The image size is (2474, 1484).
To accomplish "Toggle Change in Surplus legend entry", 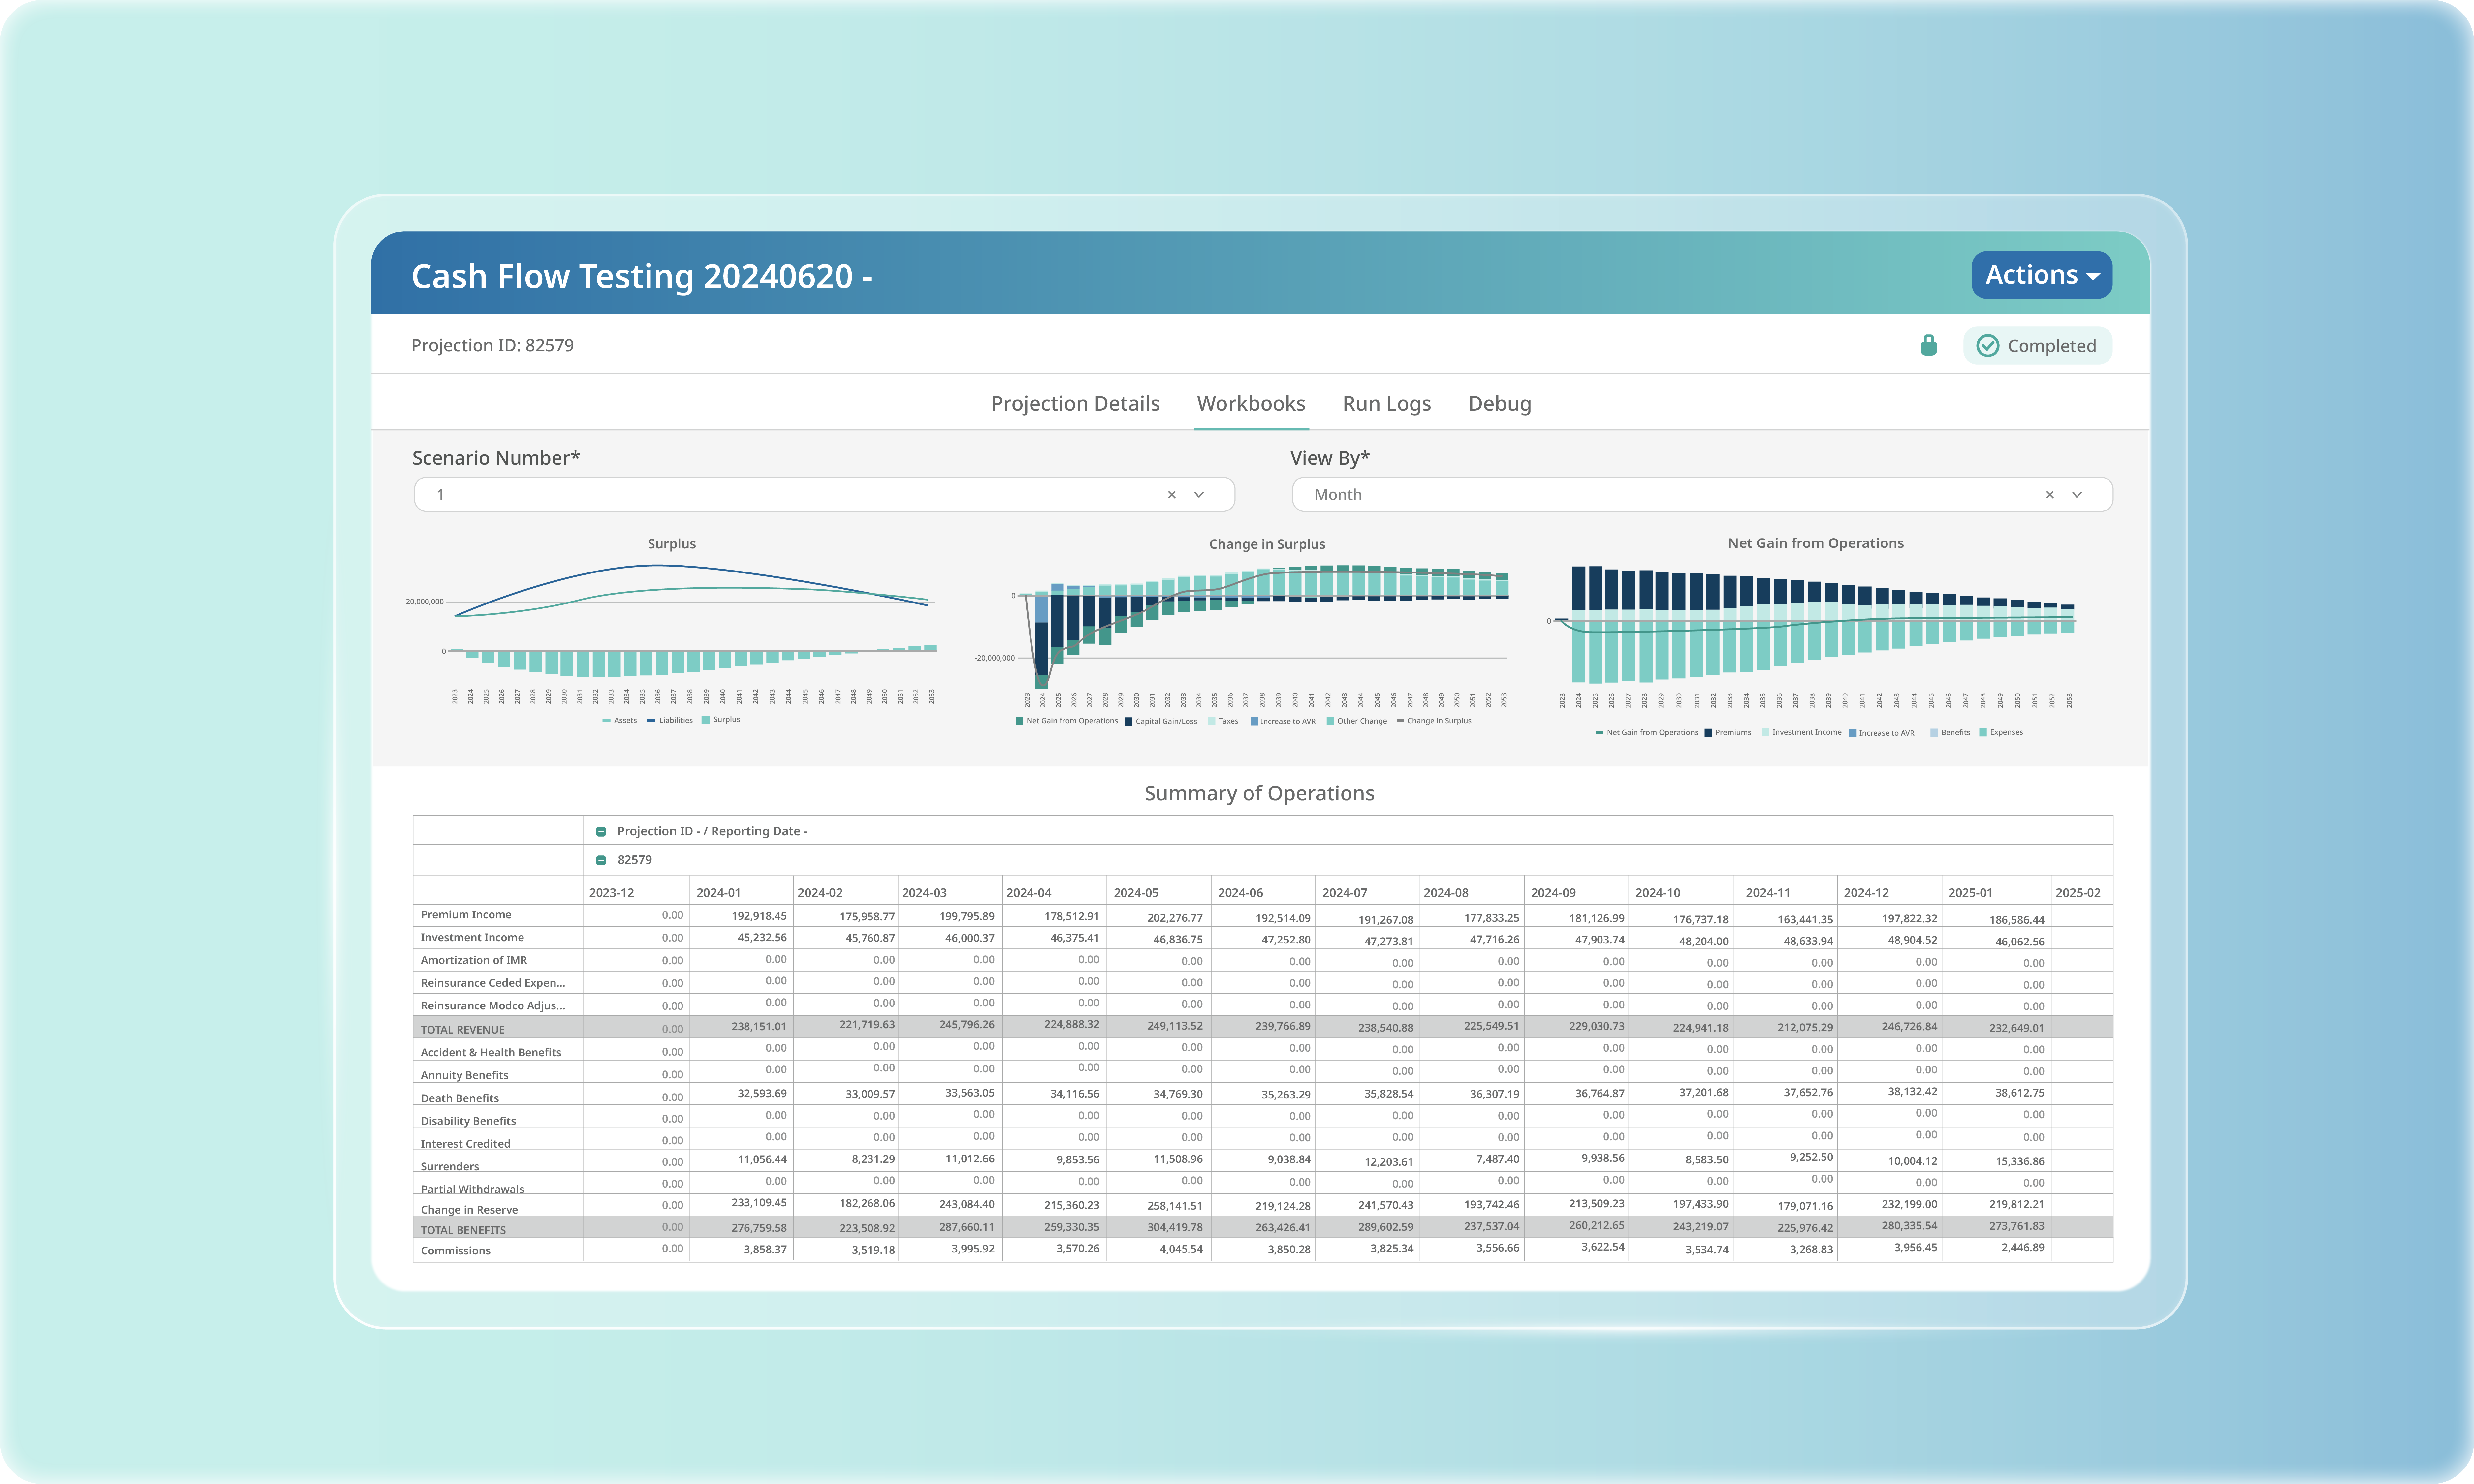I will [x=1434, y=721].
